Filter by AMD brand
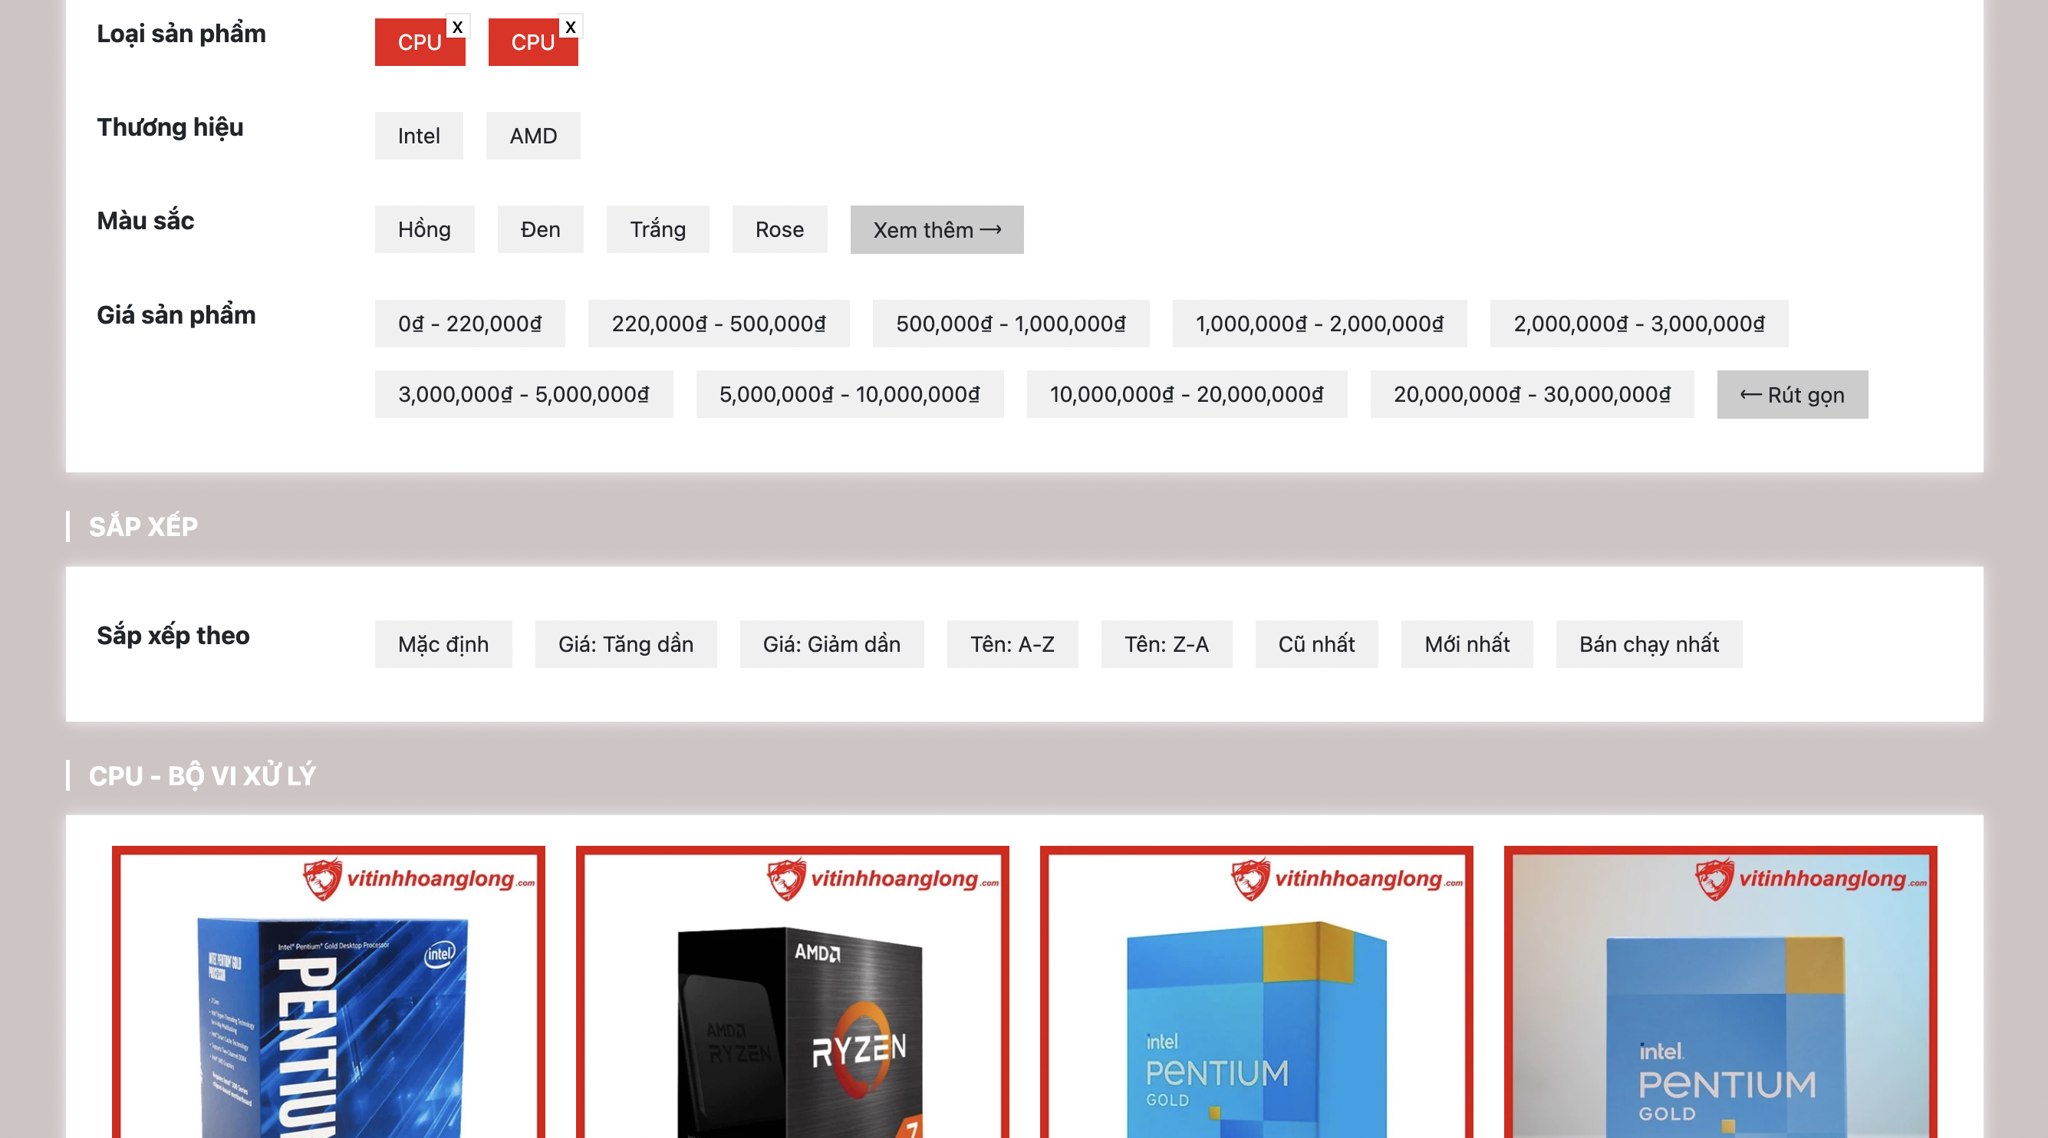 click(x=533, y=136)
